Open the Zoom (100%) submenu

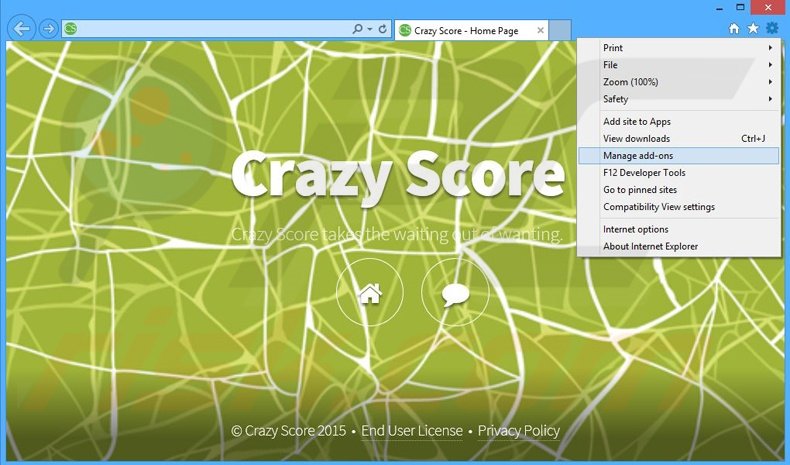pos(678,82)
